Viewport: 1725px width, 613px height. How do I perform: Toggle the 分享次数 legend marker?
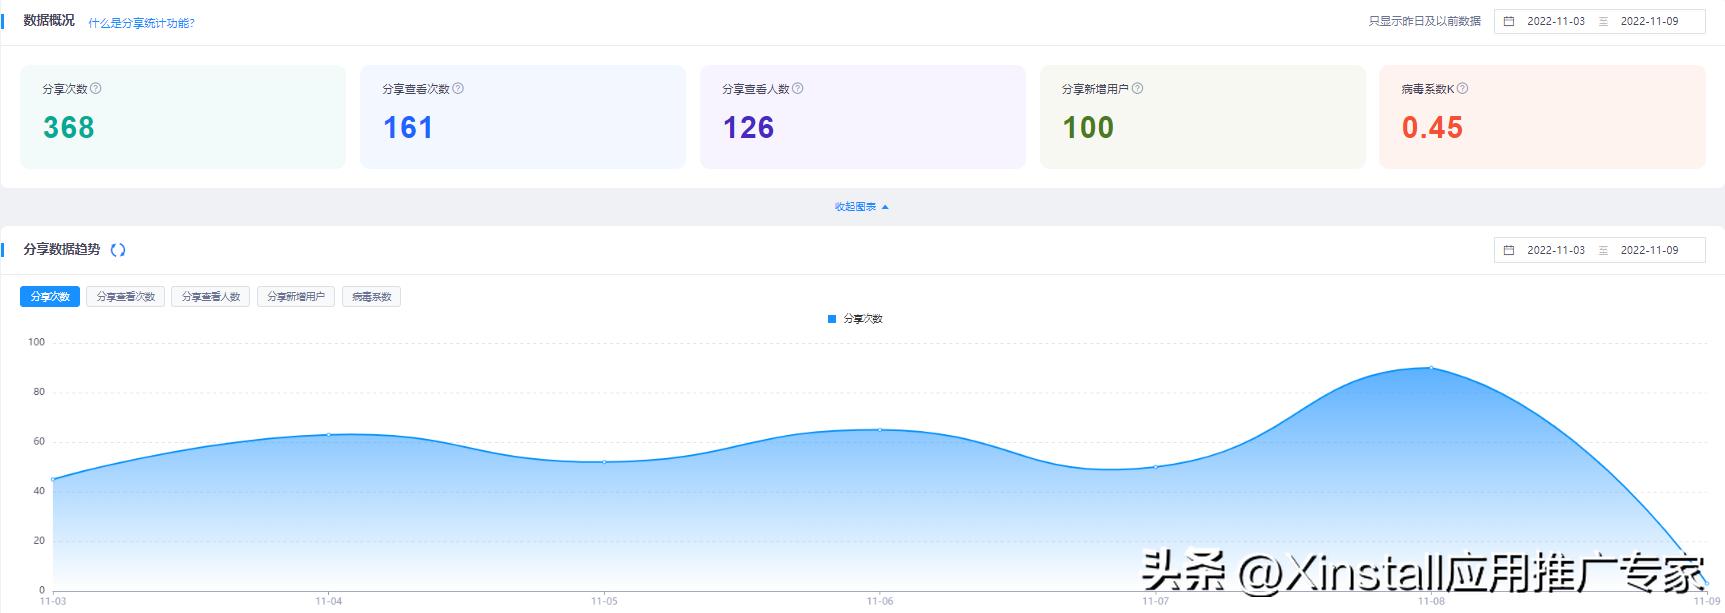832,319
